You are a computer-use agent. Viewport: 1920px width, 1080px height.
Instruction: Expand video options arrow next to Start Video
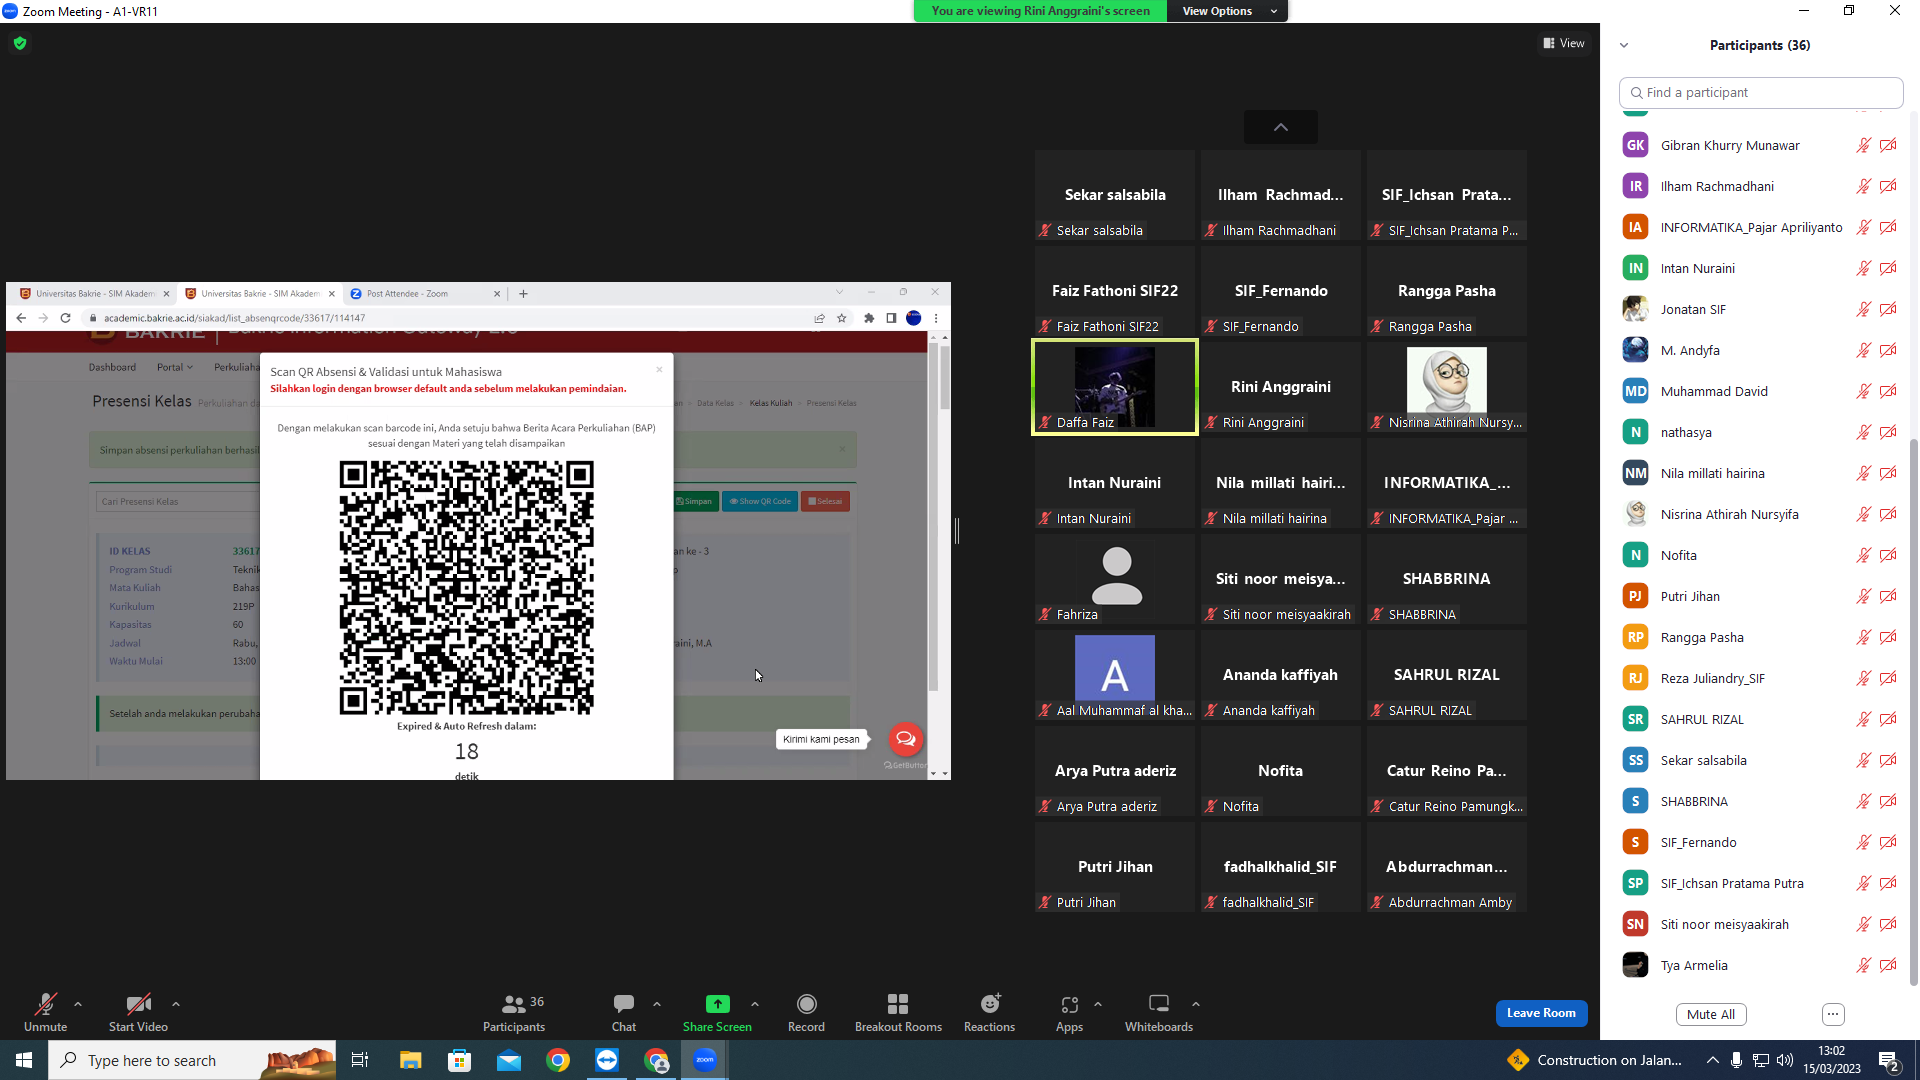coord(176,1004)
